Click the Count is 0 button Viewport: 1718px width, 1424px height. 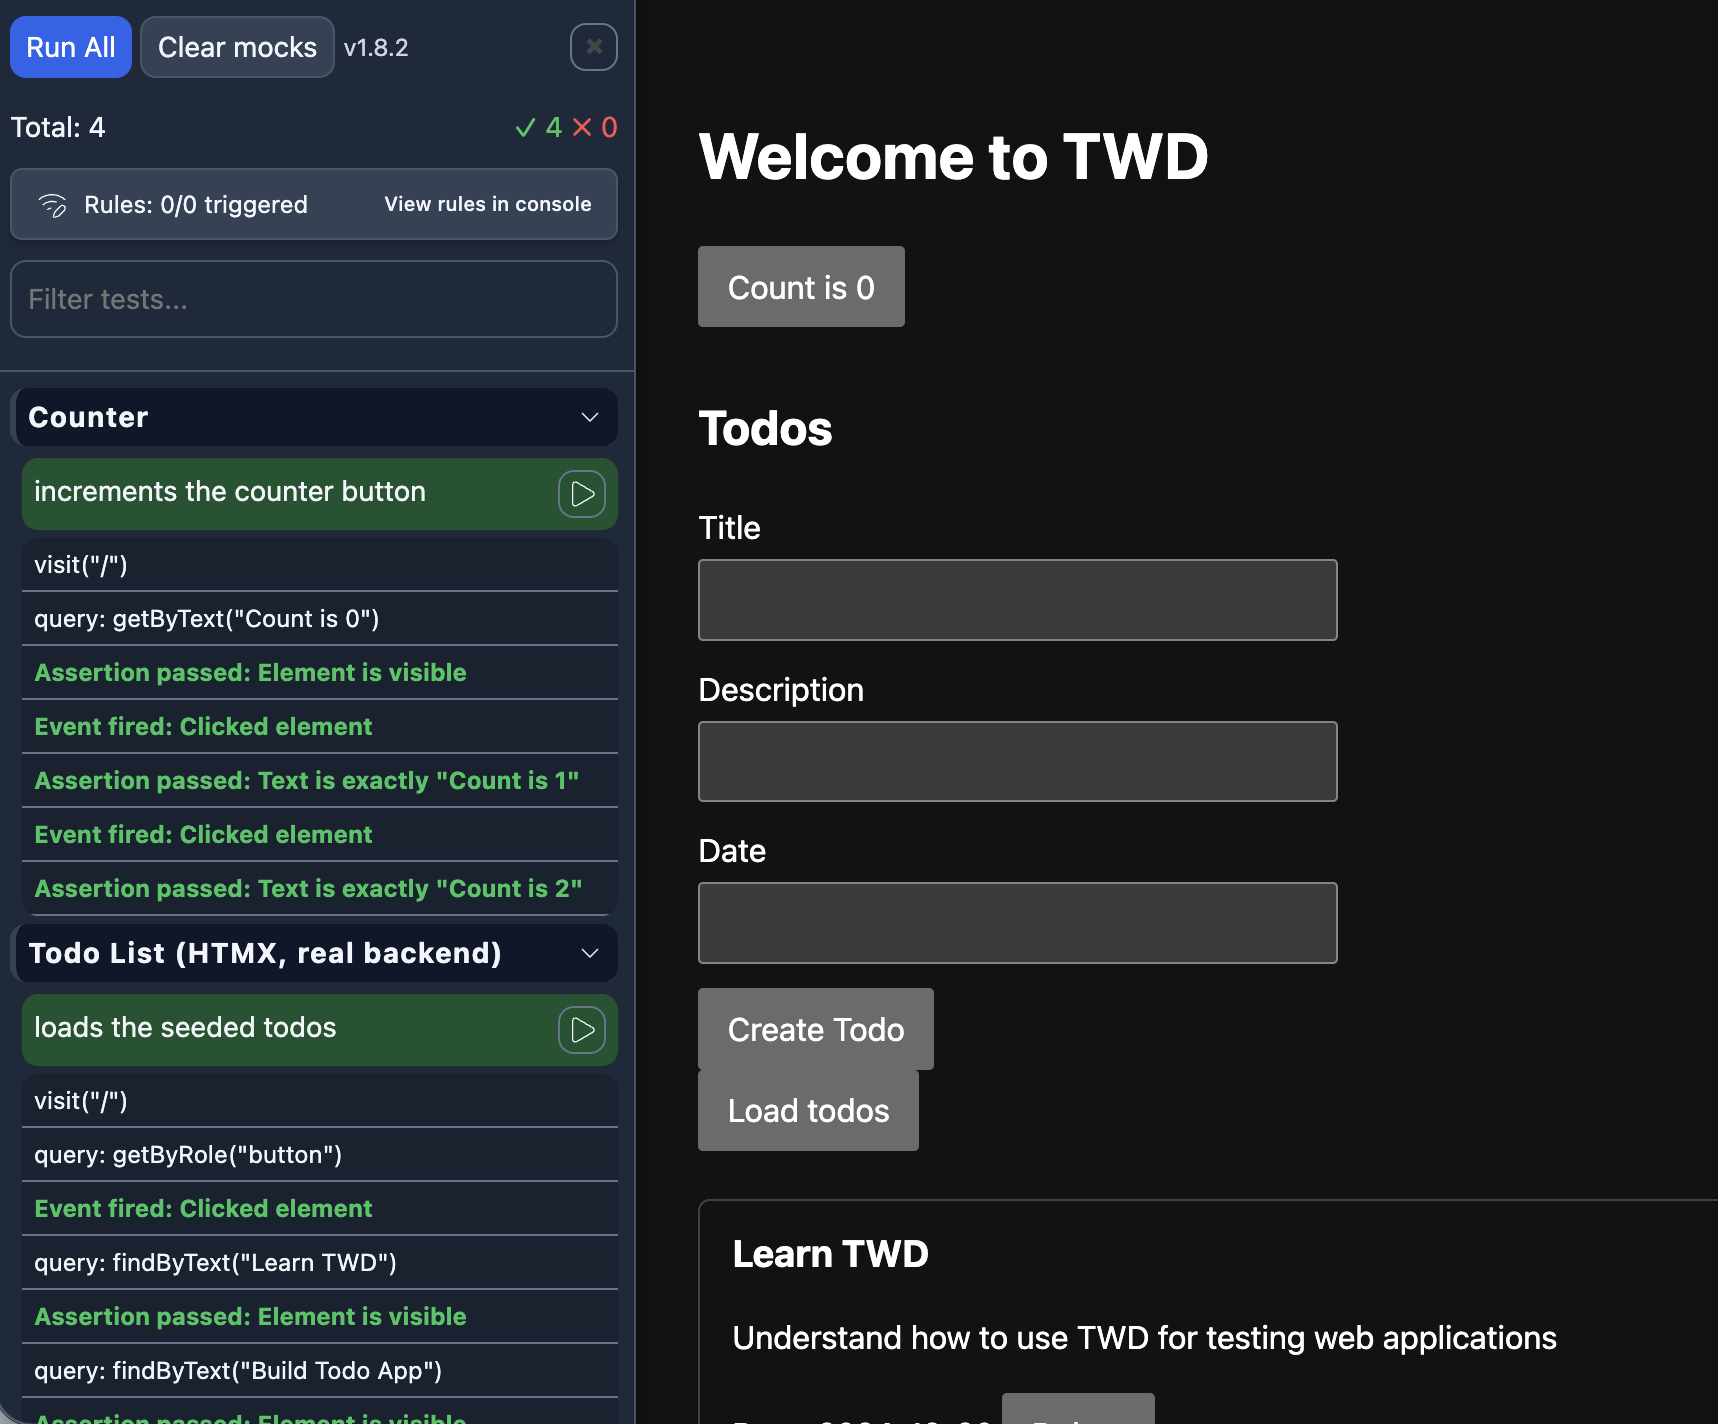pos(801,287)
